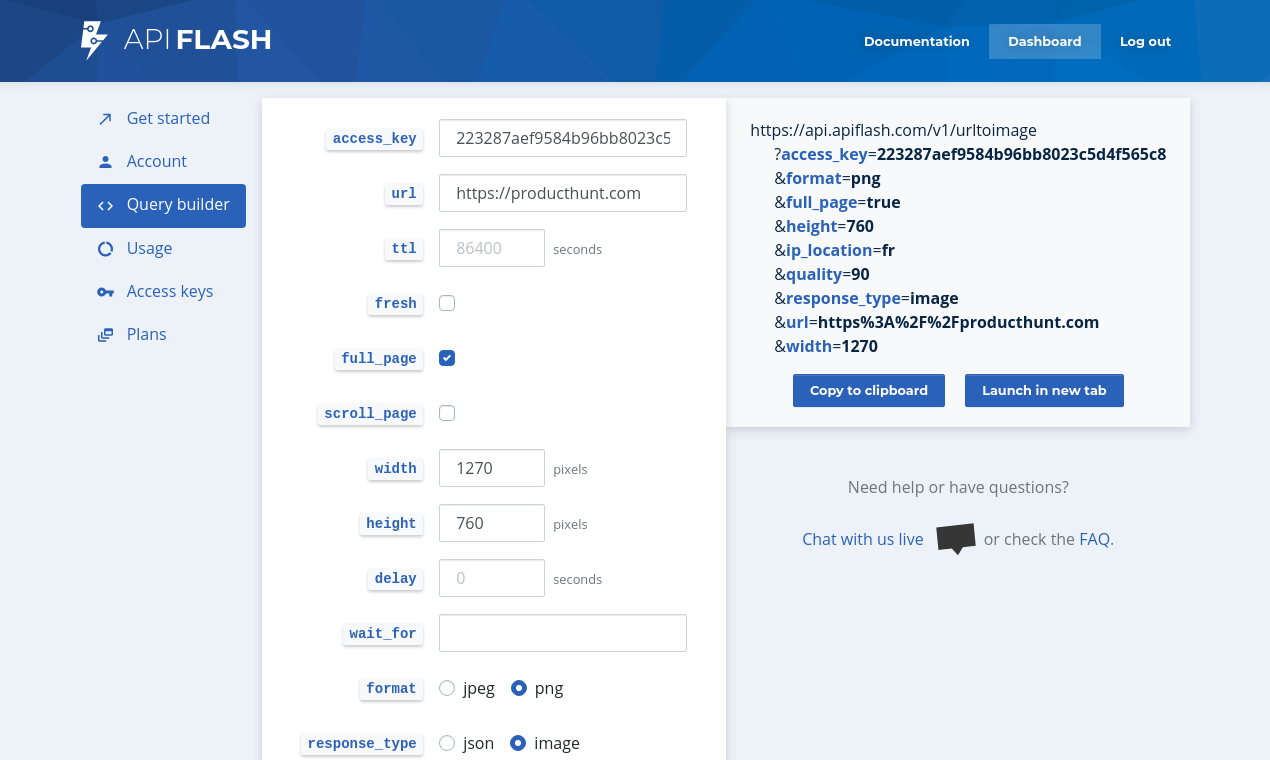The width and height of the screenshot is (1270, 760).
Task: Open Account via the person icon
Action: click(x=104, y=161)
